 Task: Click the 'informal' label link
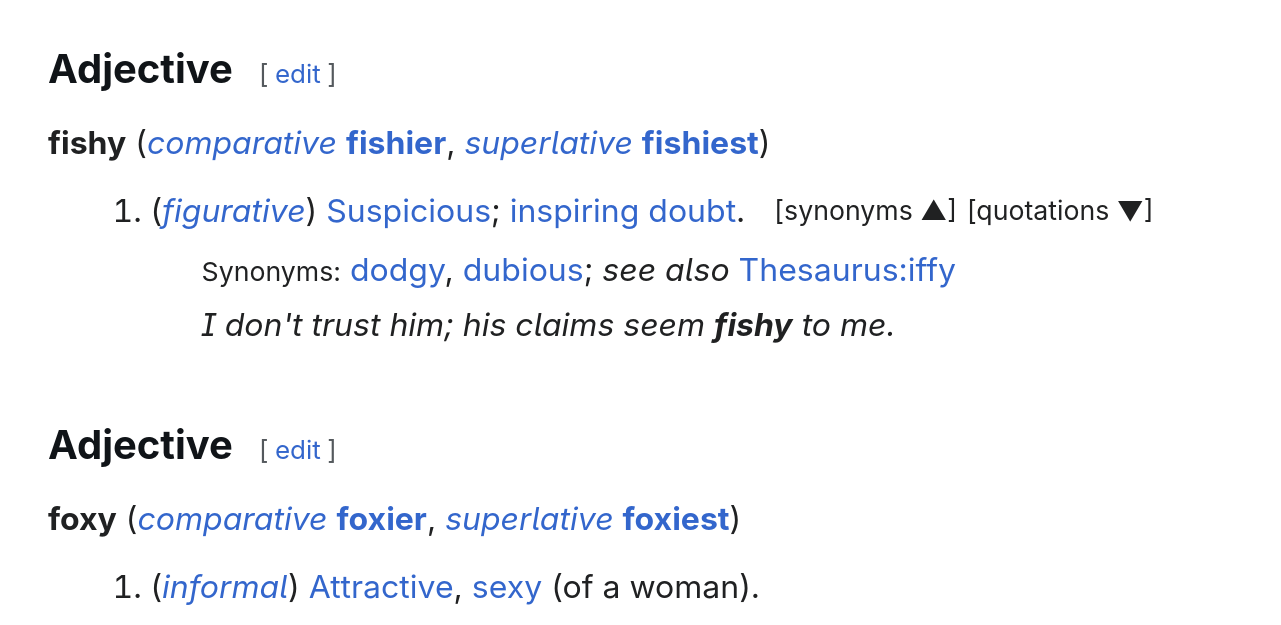(x=225, y=587)
